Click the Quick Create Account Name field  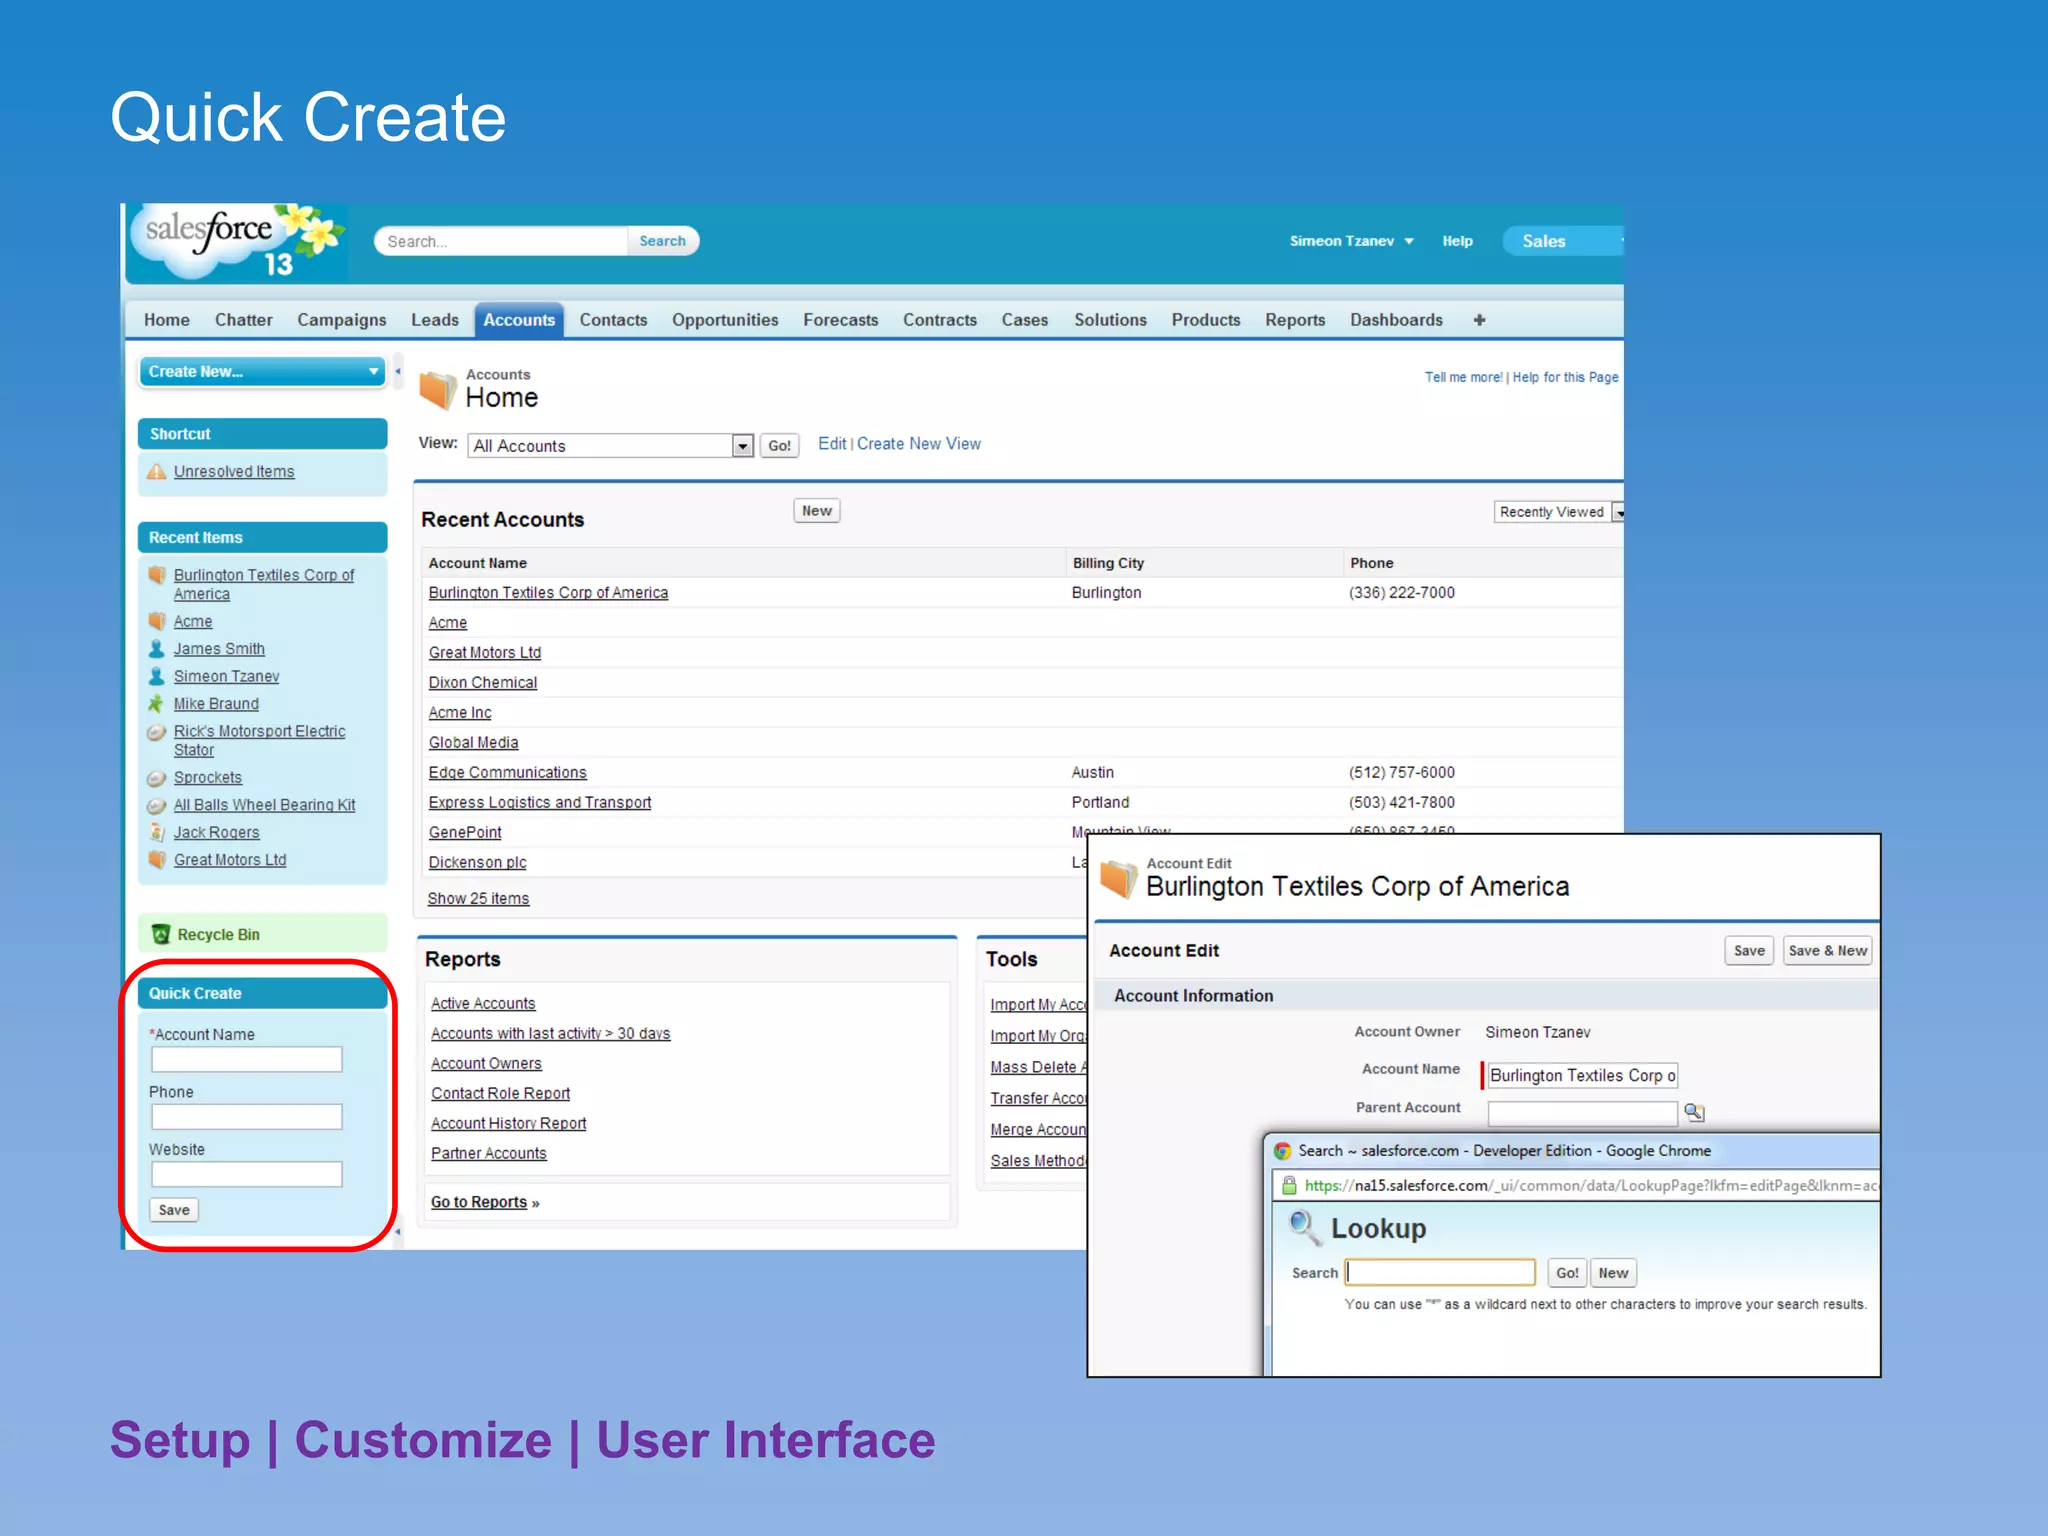click(247, 1060)
